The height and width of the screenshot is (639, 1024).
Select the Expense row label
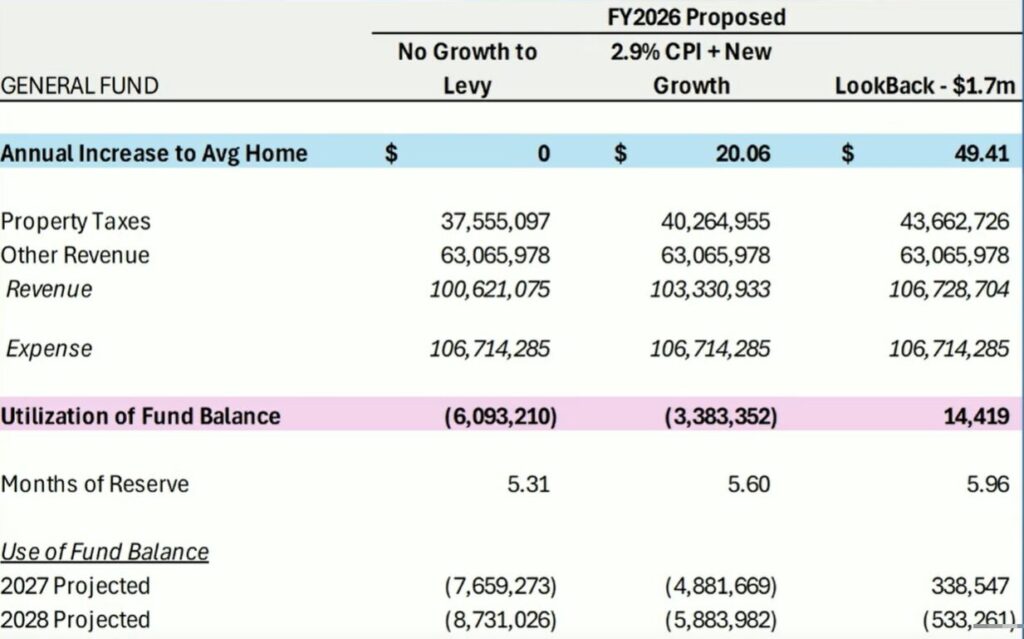pos(49,348)
